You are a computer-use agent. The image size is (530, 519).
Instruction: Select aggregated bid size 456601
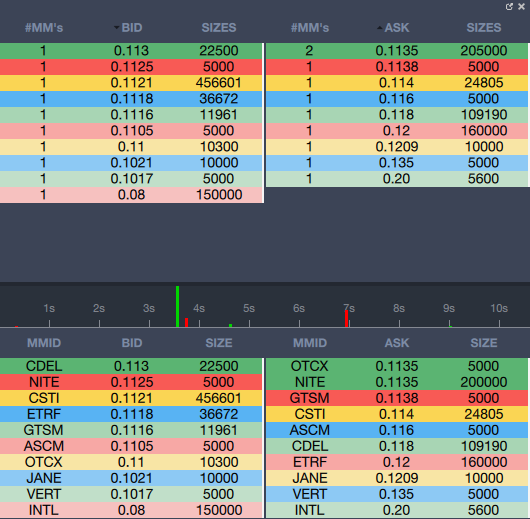[219, 82]
